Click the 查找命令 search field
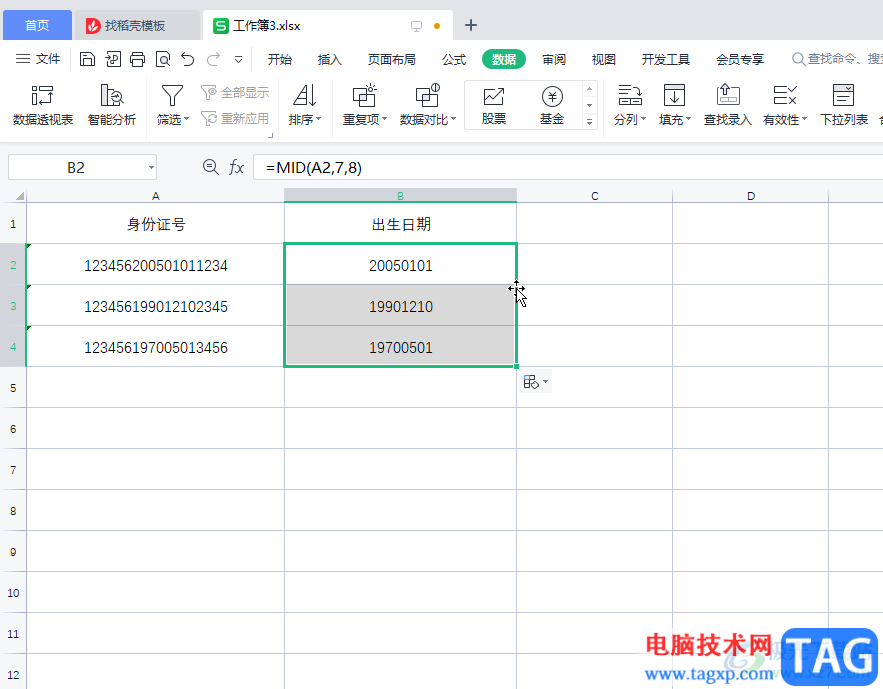Image resolution: width=883 pixels, height=689 pixels. (x=837, y=59)
